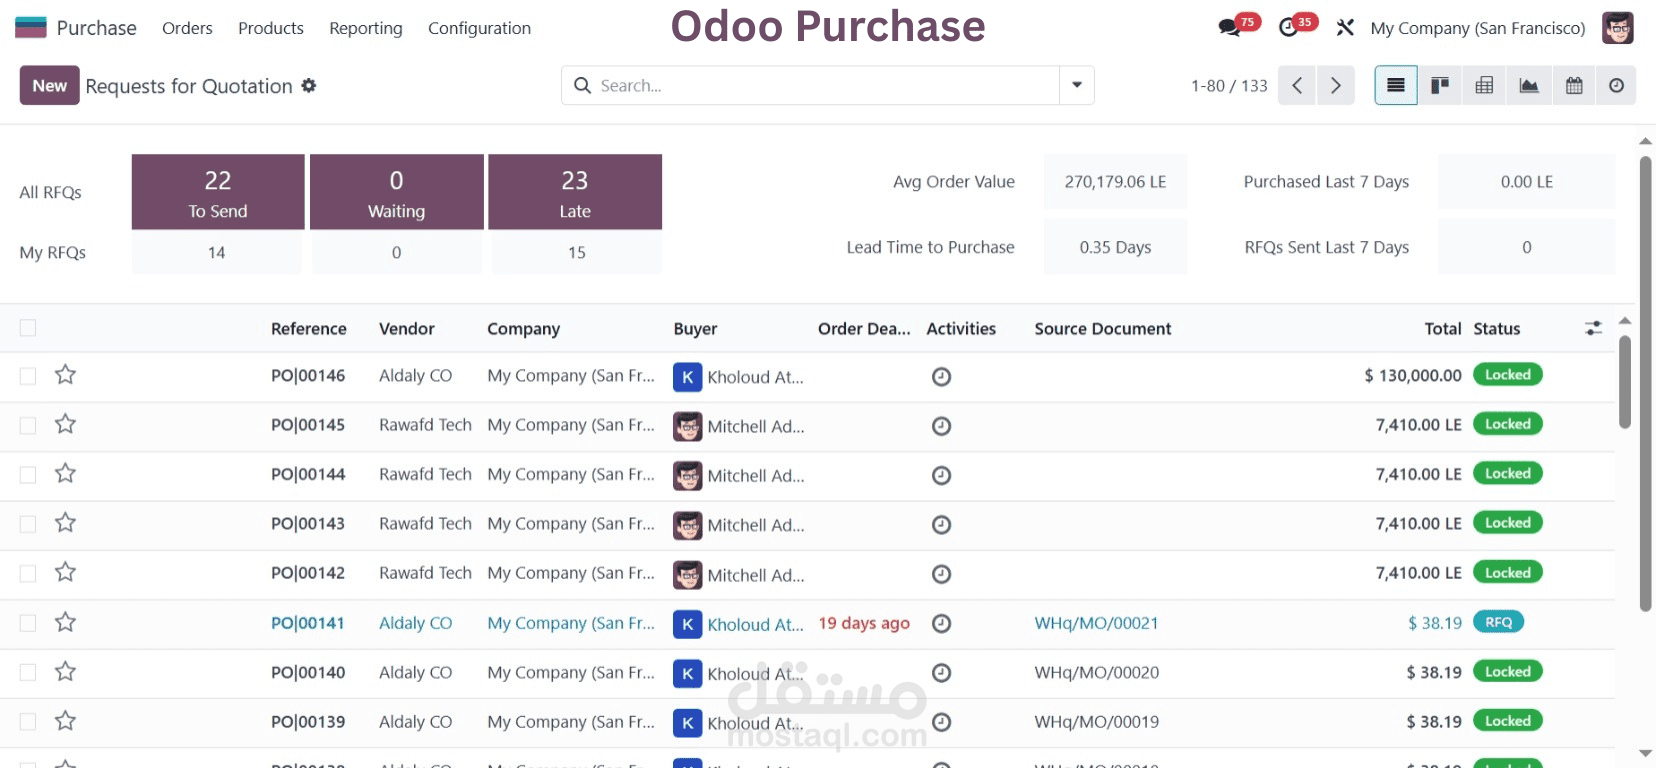Go to next page of records
The height and width of the screenshot is (768, 1656).
(1336, 86)
